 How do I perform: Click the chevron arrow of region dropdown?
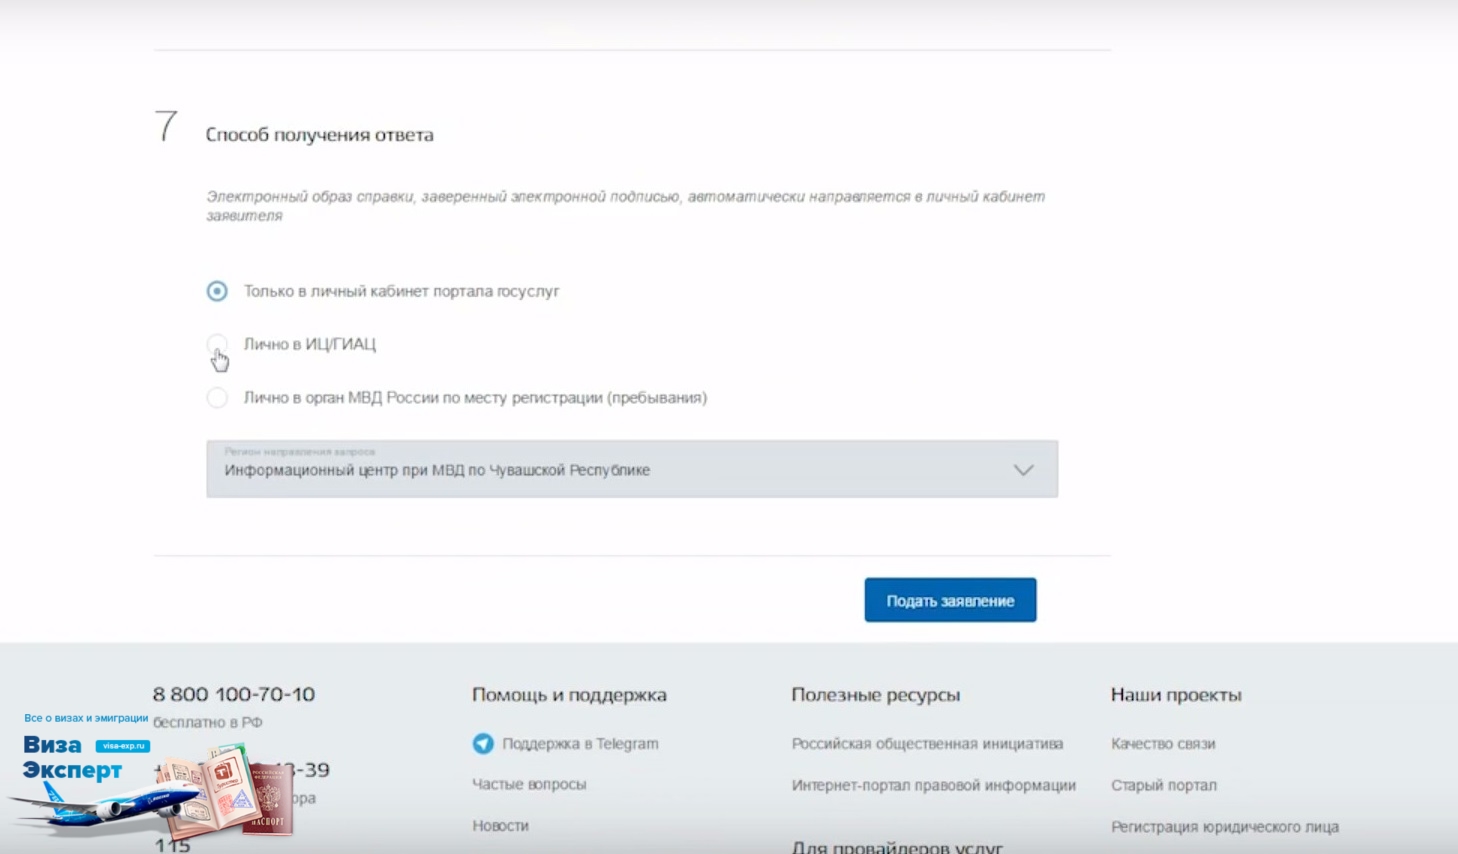[x=1023, y=470]
